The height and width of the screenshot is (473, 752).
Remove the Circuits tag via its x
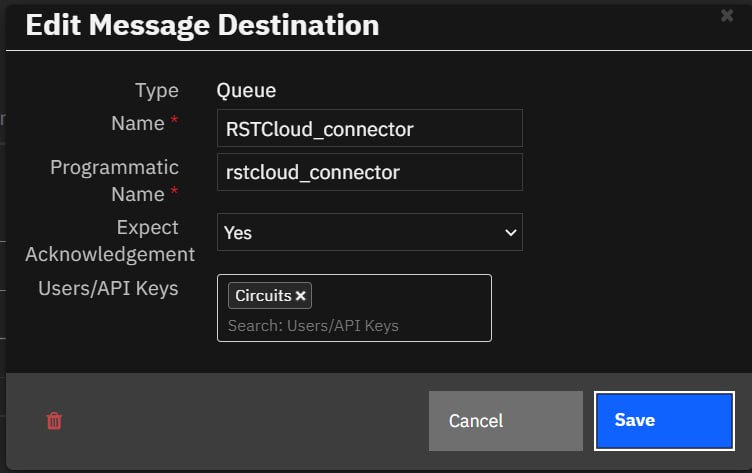point(300,296)
